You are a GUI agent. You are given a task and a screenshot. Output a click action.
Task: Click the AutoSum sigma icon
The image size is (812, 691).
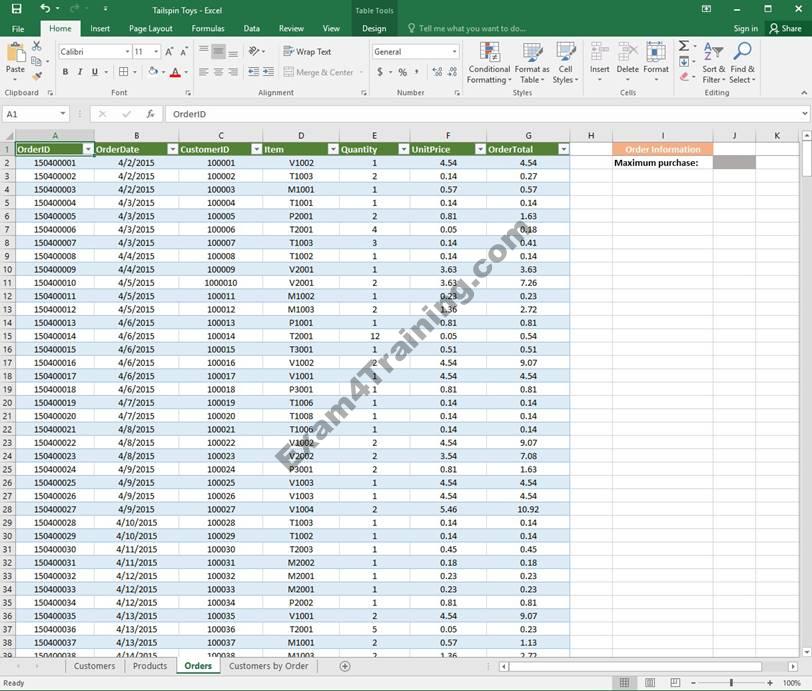[x=684, y=46]
